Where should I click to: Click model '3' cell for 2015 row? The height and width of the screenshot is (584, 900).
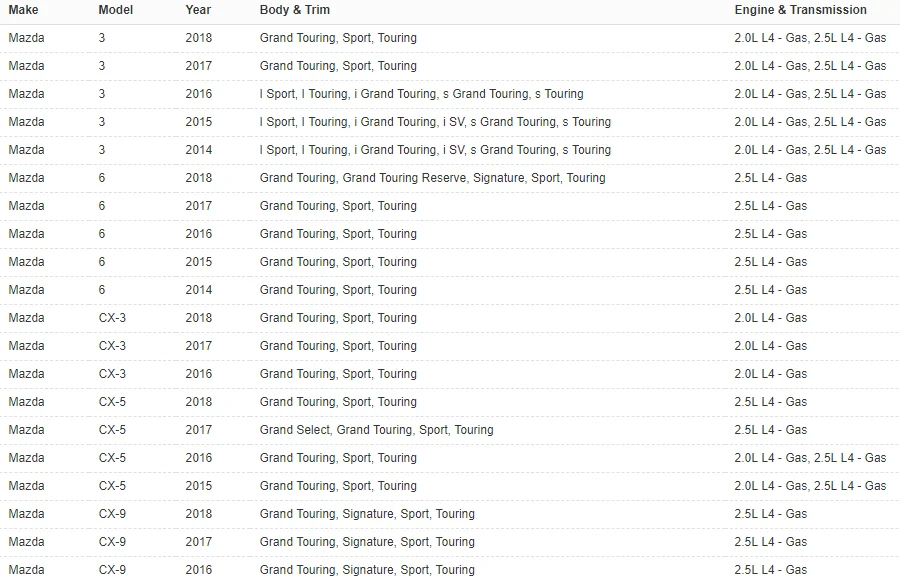pos(102,122)
